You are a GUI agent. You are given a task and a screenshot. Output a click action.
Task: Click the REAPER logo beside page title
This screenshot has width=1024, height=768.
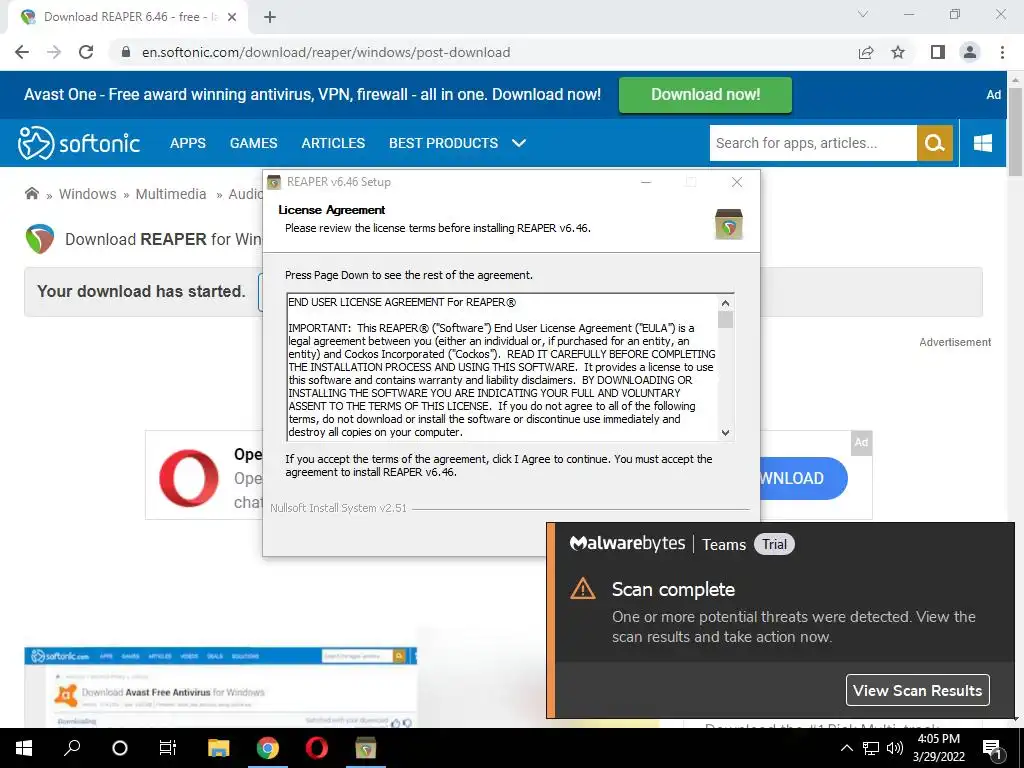[x=40, y=239]
